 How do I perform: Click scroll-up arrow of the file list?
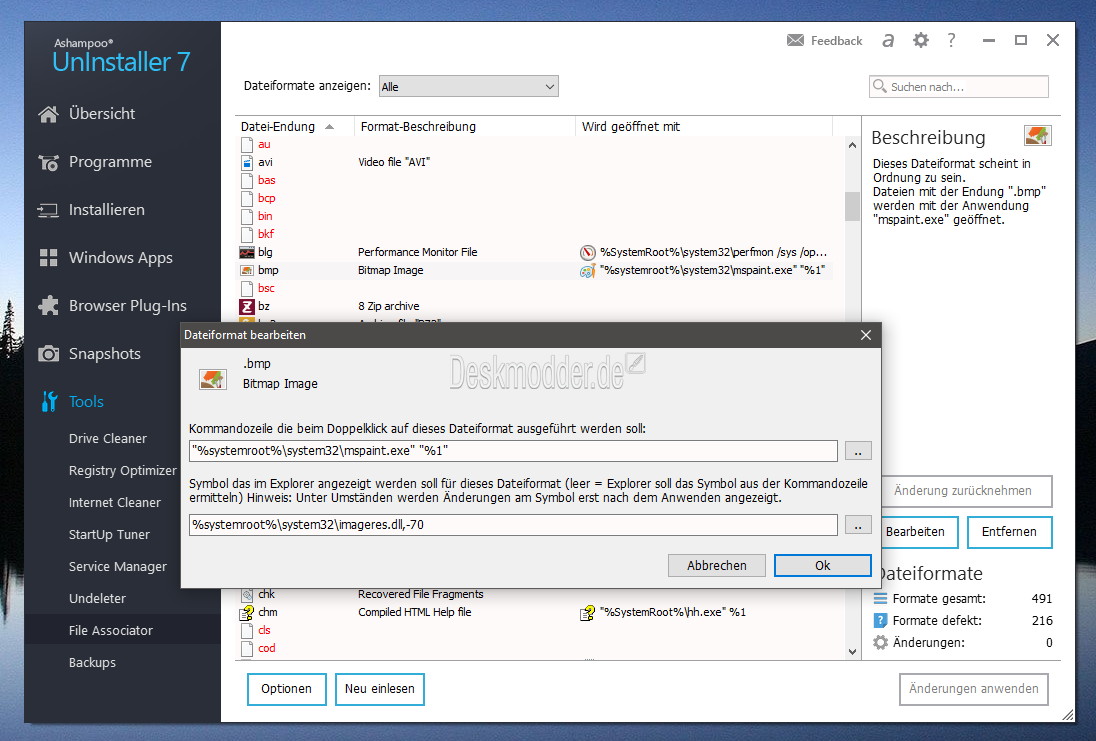[x=852, y=145]
